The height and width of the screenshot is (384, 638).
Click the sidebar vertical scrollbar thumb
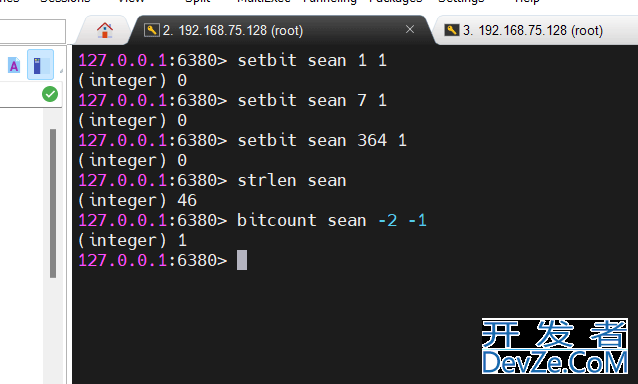53,203
